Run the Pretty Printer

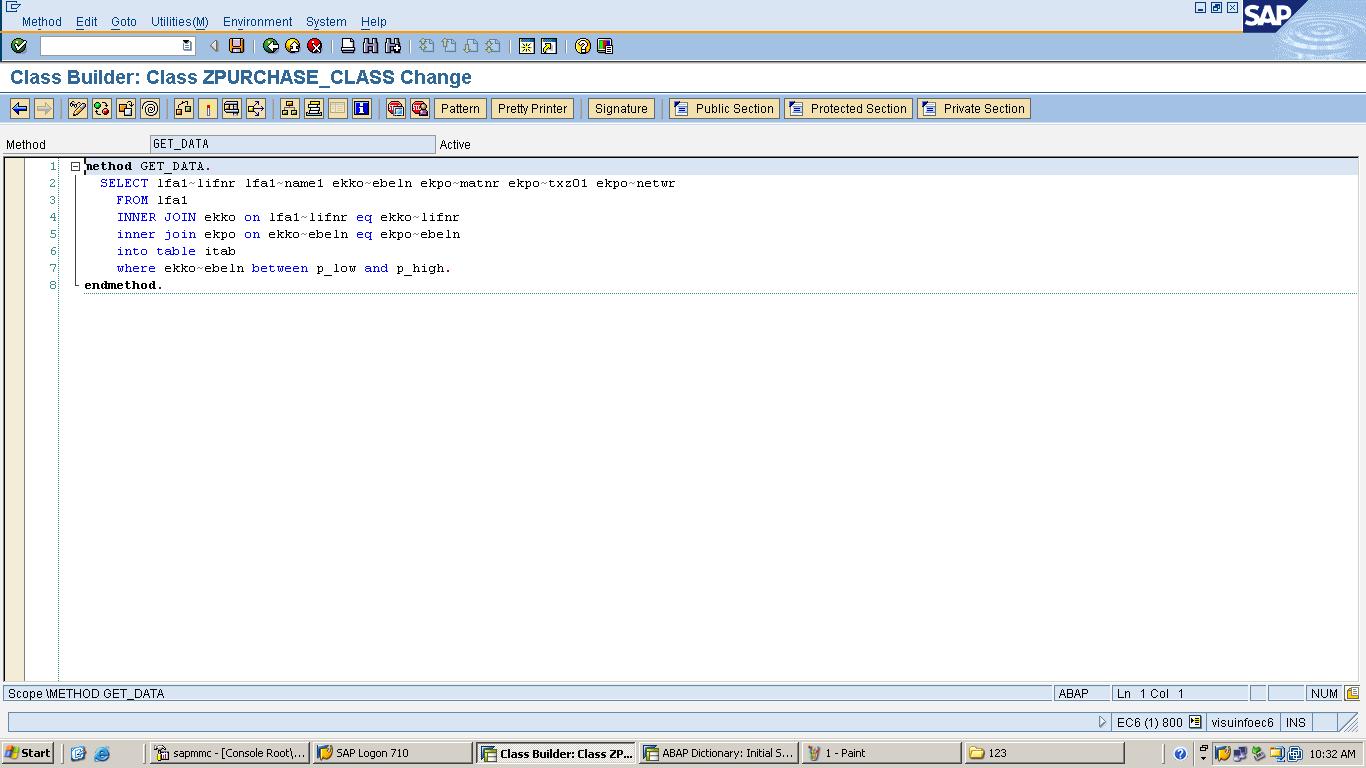[x=532, y=108]
